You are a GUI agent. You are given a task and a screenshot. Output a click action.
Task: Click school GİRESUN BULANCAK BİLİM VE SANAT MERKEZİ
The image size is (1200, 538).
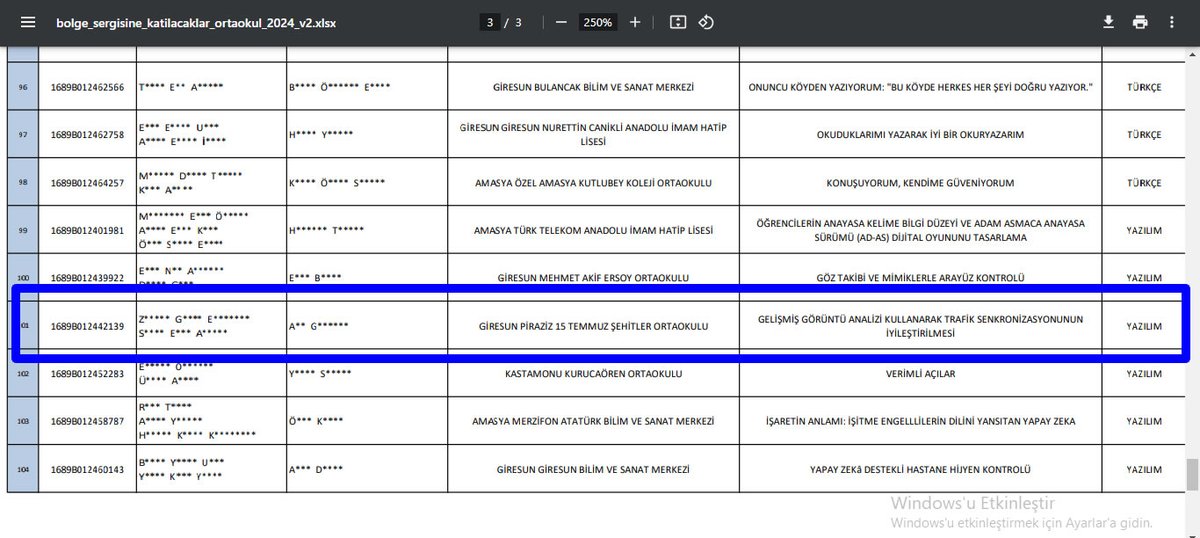pyautogui.click(x=593, y=87)
